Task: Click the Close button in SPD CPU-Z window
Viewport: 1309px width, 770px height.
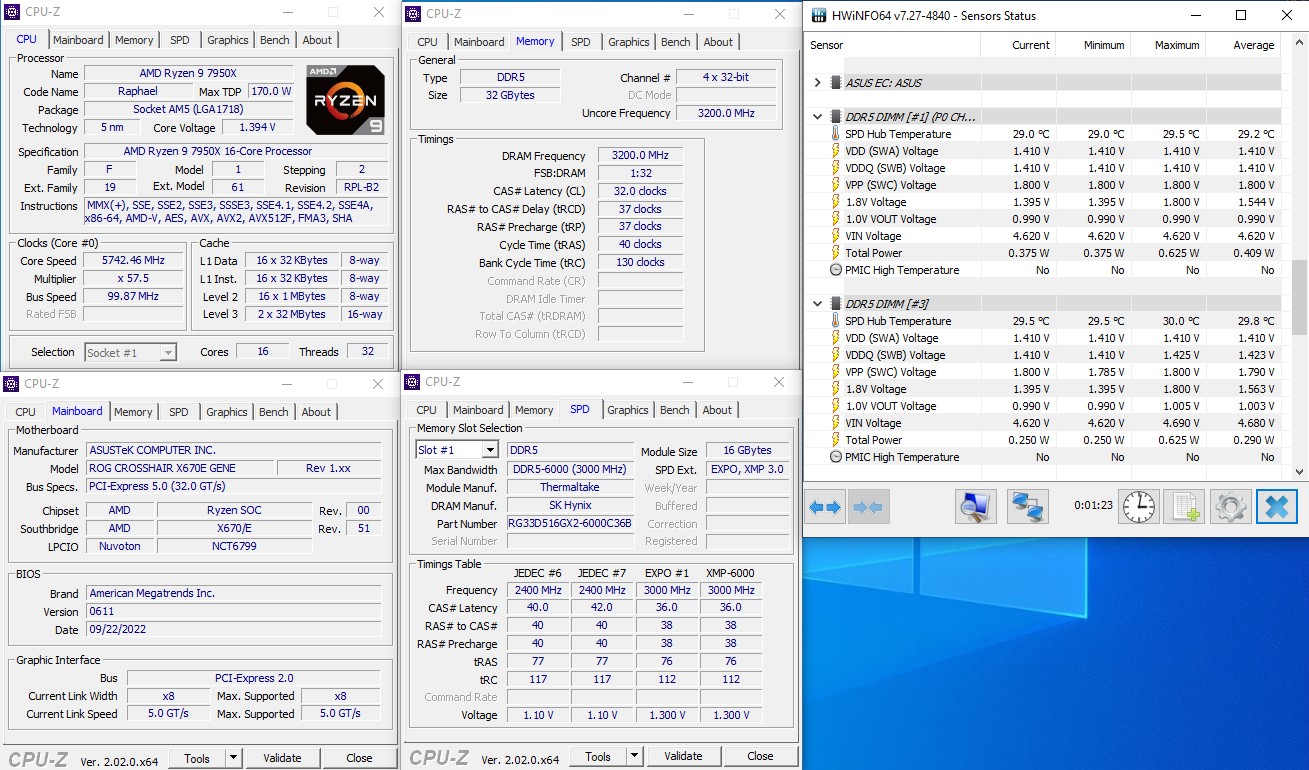Action: (x=760, y=756)
